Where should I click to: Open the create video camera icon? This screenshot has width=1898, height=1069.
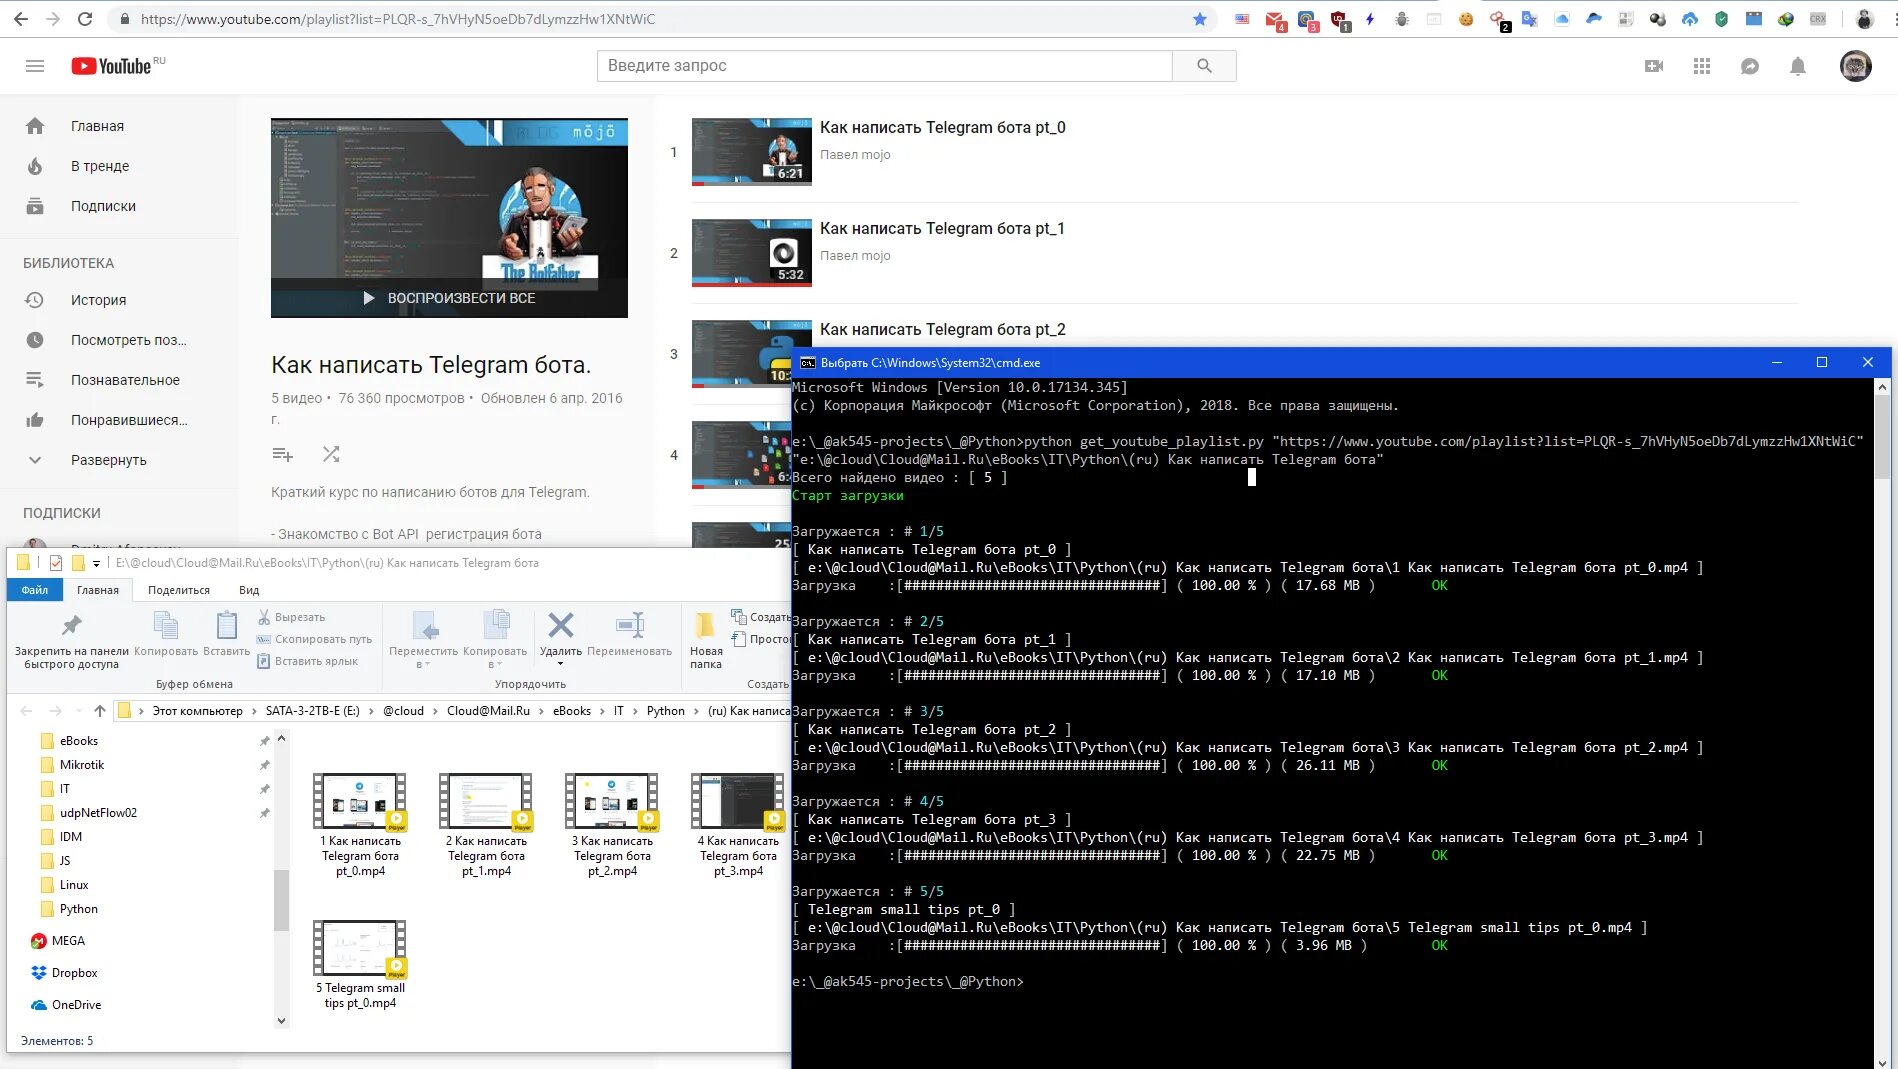pyautogui.click(x=1654, y=66)
